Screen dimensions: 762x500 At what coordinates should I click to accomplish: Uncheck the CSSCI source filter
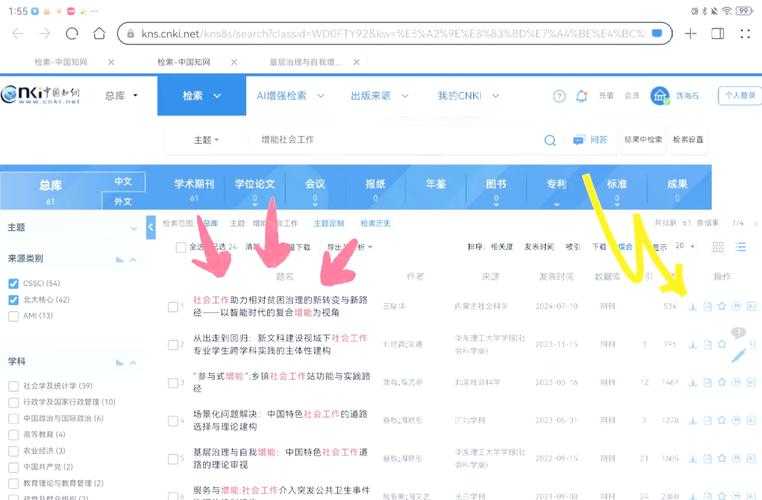(x=14, y=283)
